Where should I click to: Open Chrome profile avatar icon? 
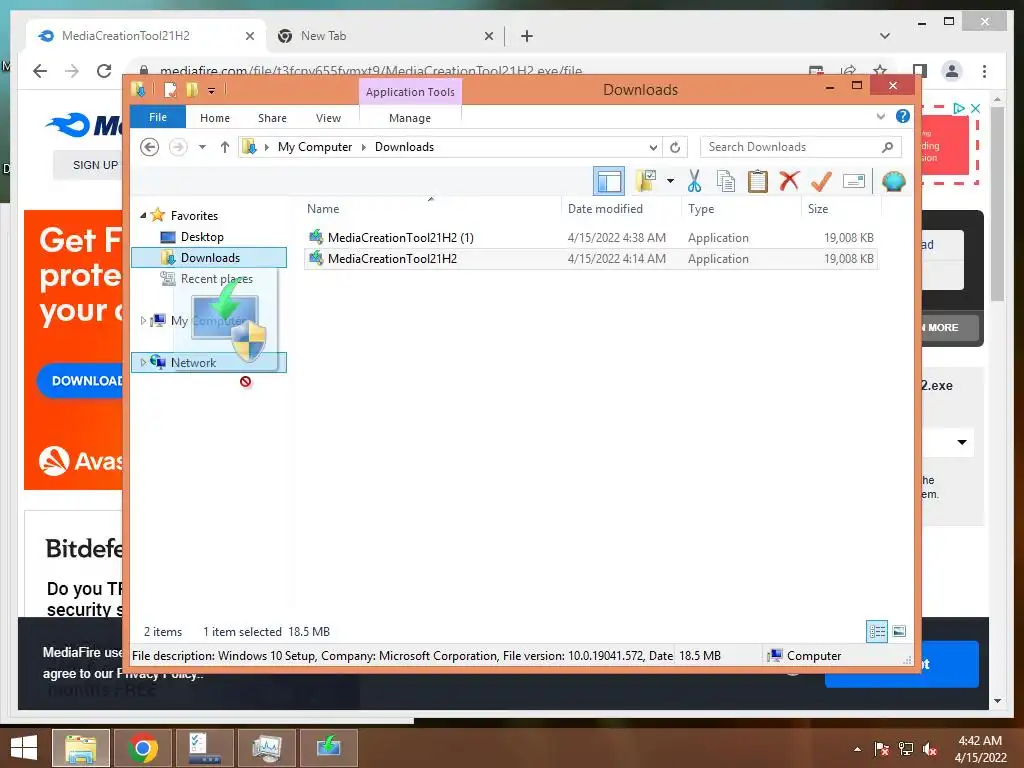click(x=952, y=71)
